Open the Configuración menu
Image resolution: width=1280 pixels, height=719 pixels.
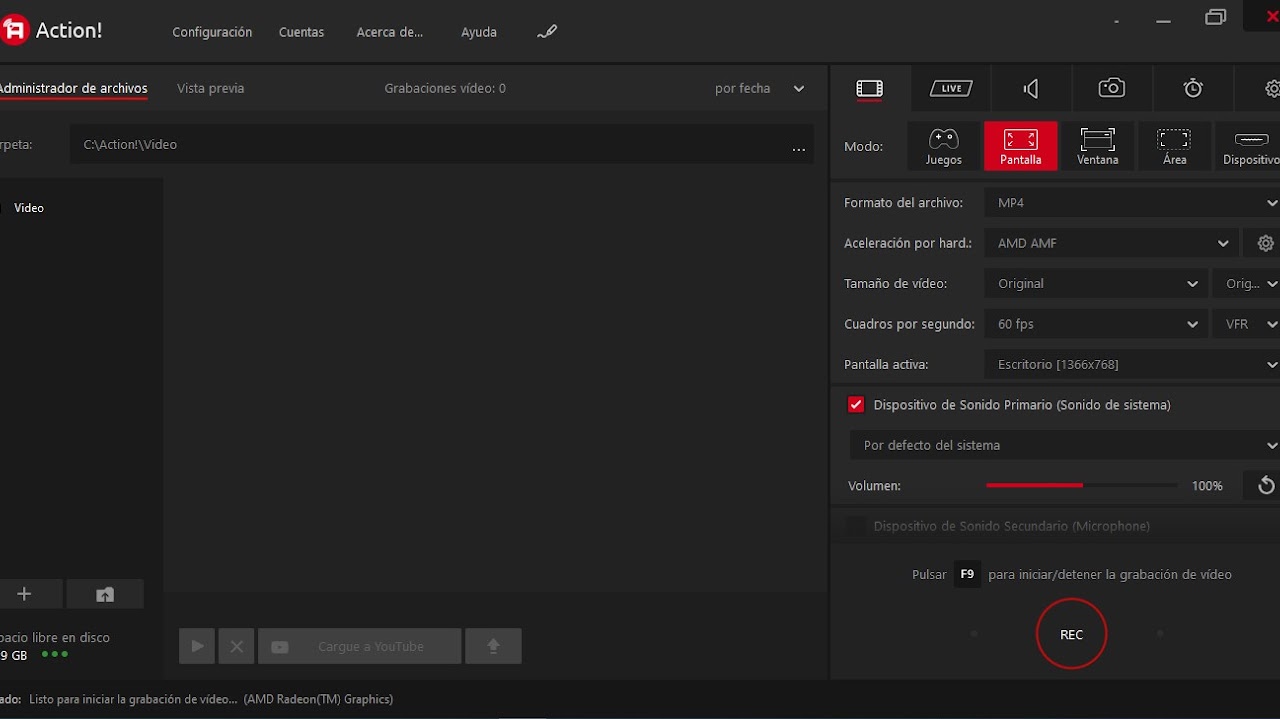point(212,32)
